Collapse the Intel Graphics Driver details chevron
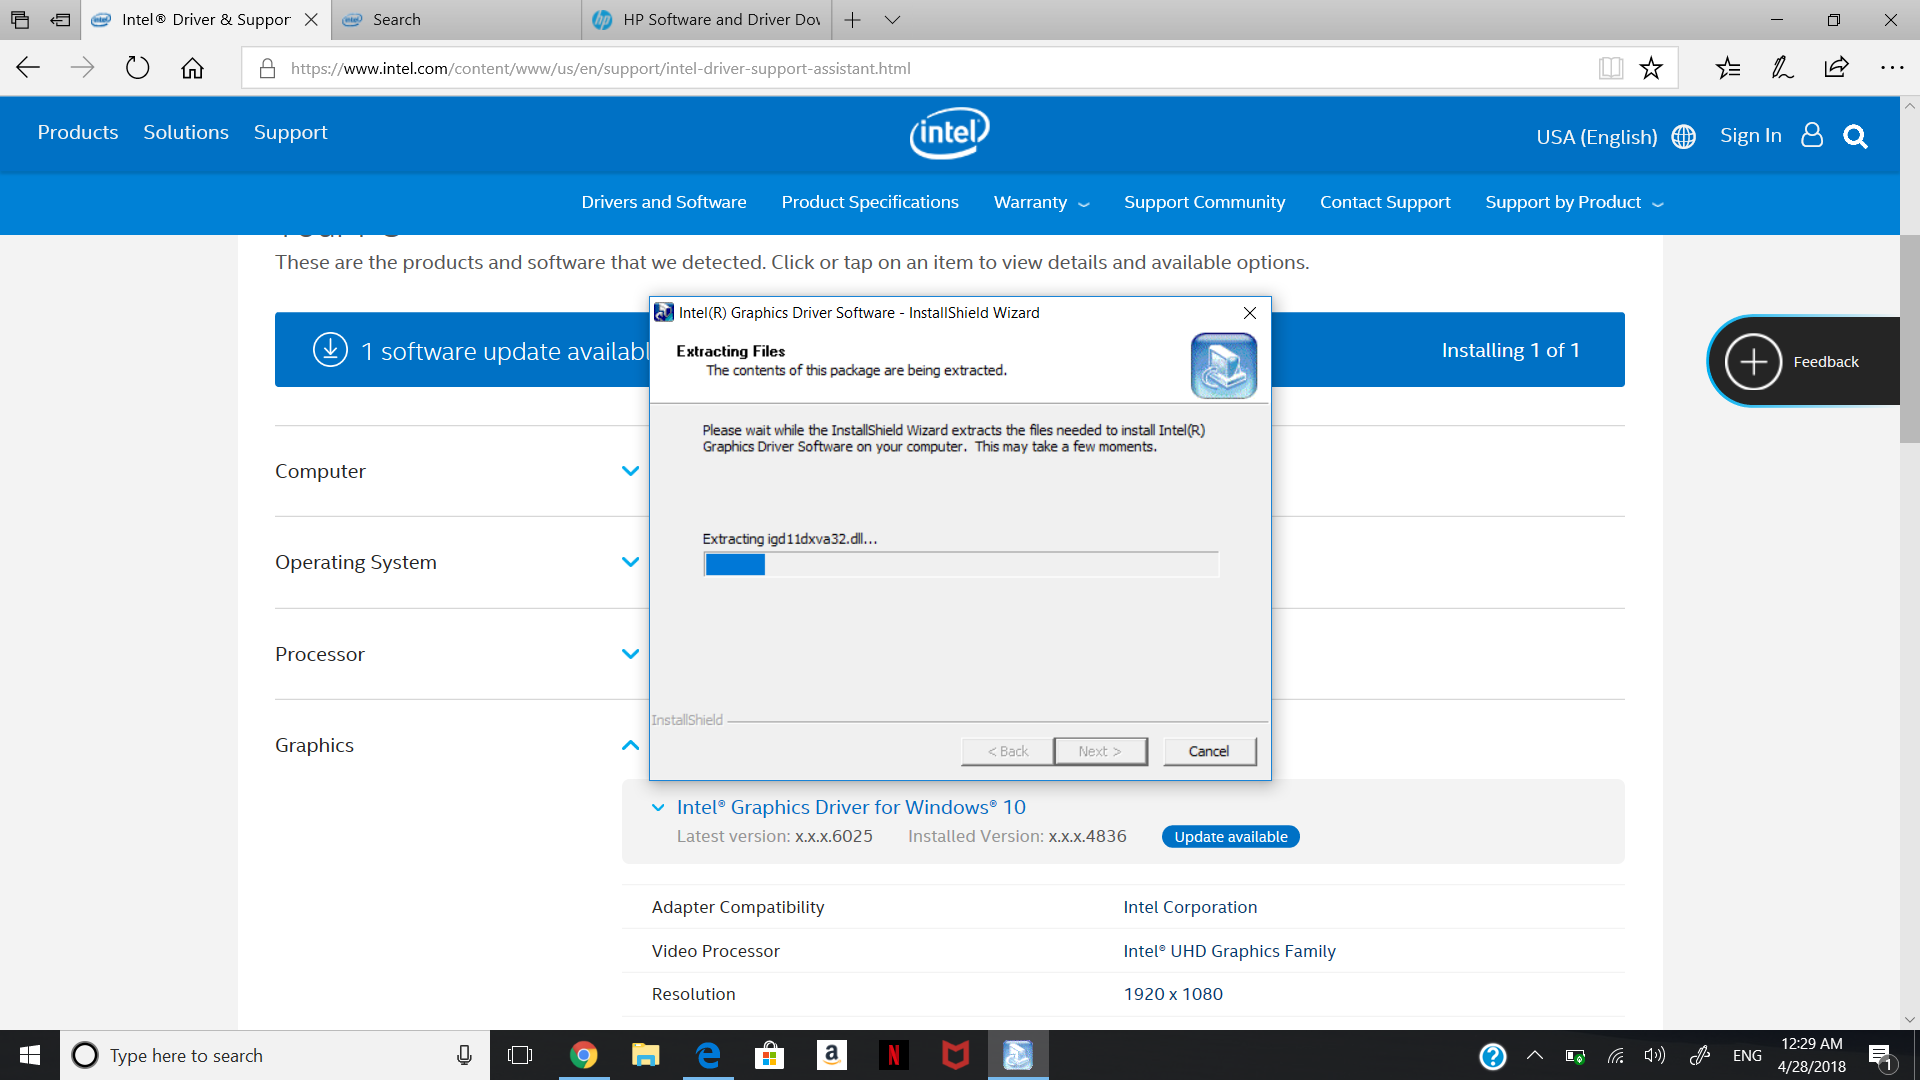The height and width of the screenshot is (1080, 1920). point(658,808)
